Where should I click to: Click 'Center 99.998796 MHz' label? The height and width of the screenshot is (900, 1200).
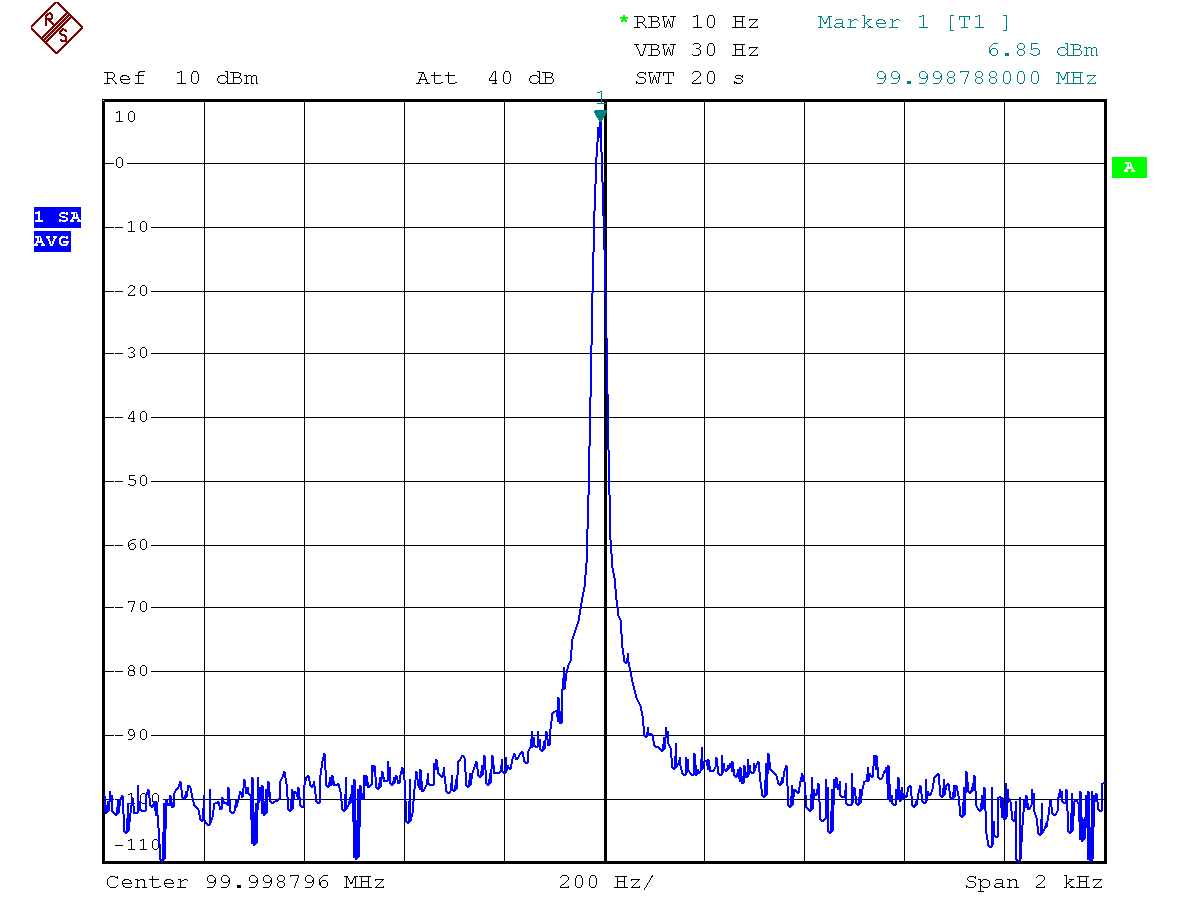point(245,882)
